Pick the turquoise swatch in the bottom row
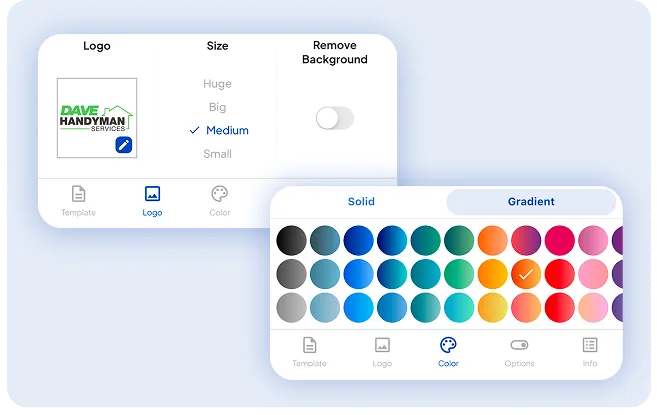The width and height of the screenshot is (657, 415). click(x=459, y=308)
